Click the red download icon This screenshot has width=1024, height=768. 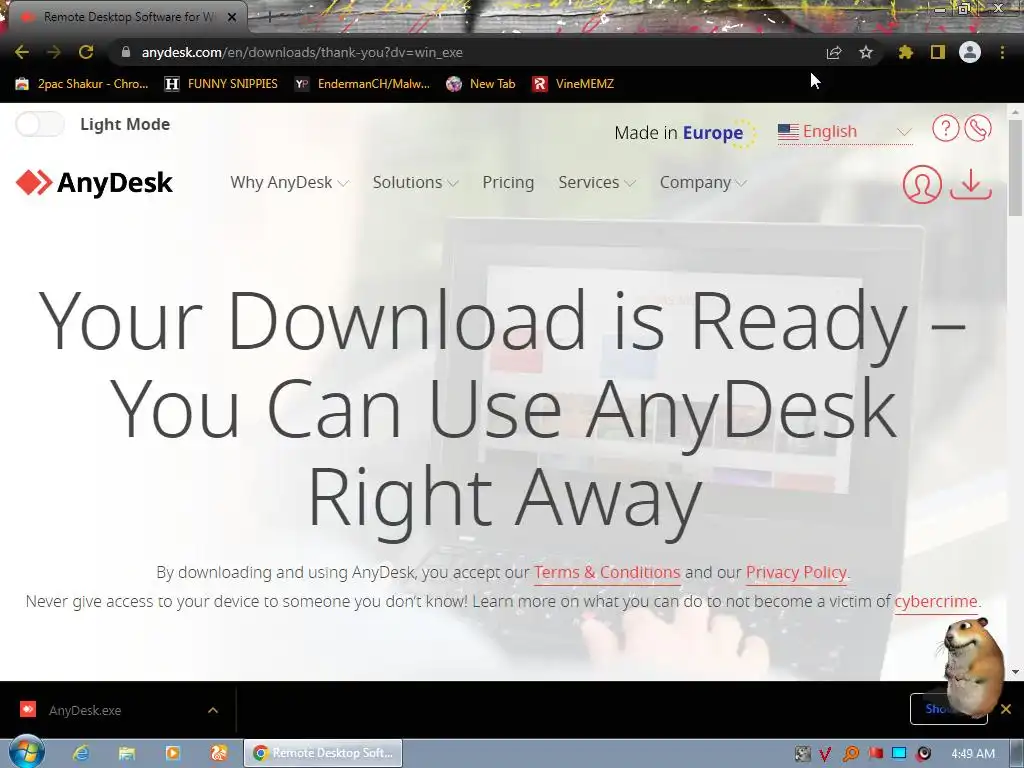tap(971, 184)
